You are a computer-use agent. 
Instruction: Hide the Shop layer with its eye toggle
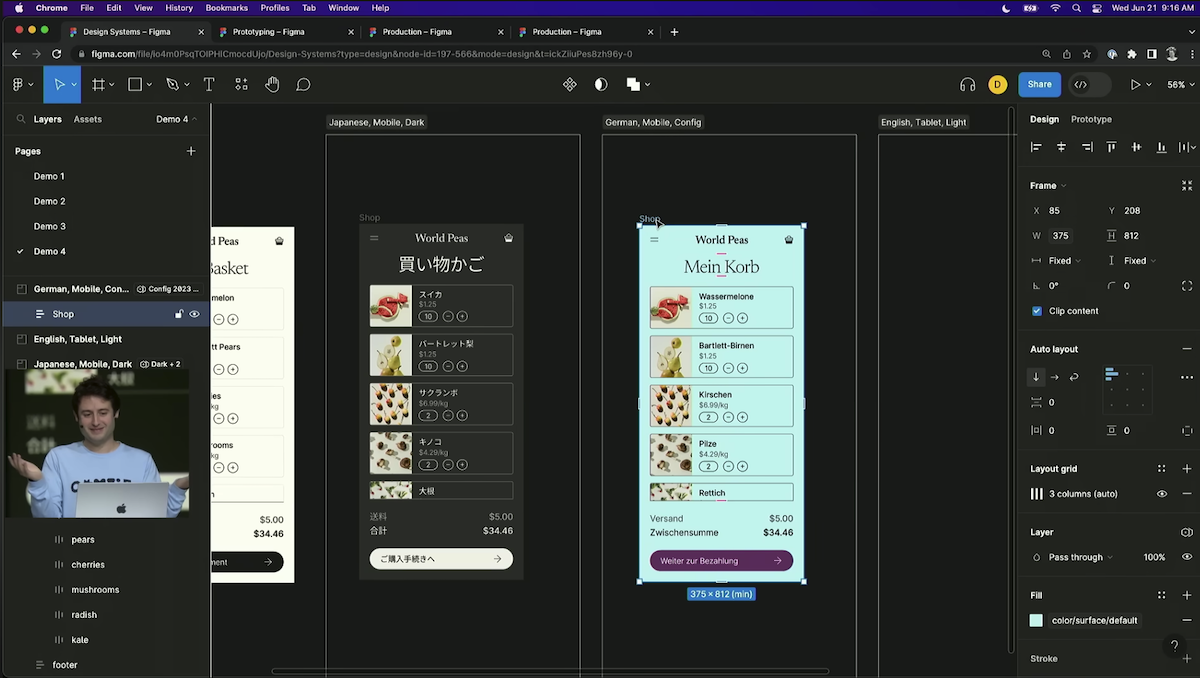point(194,313)
